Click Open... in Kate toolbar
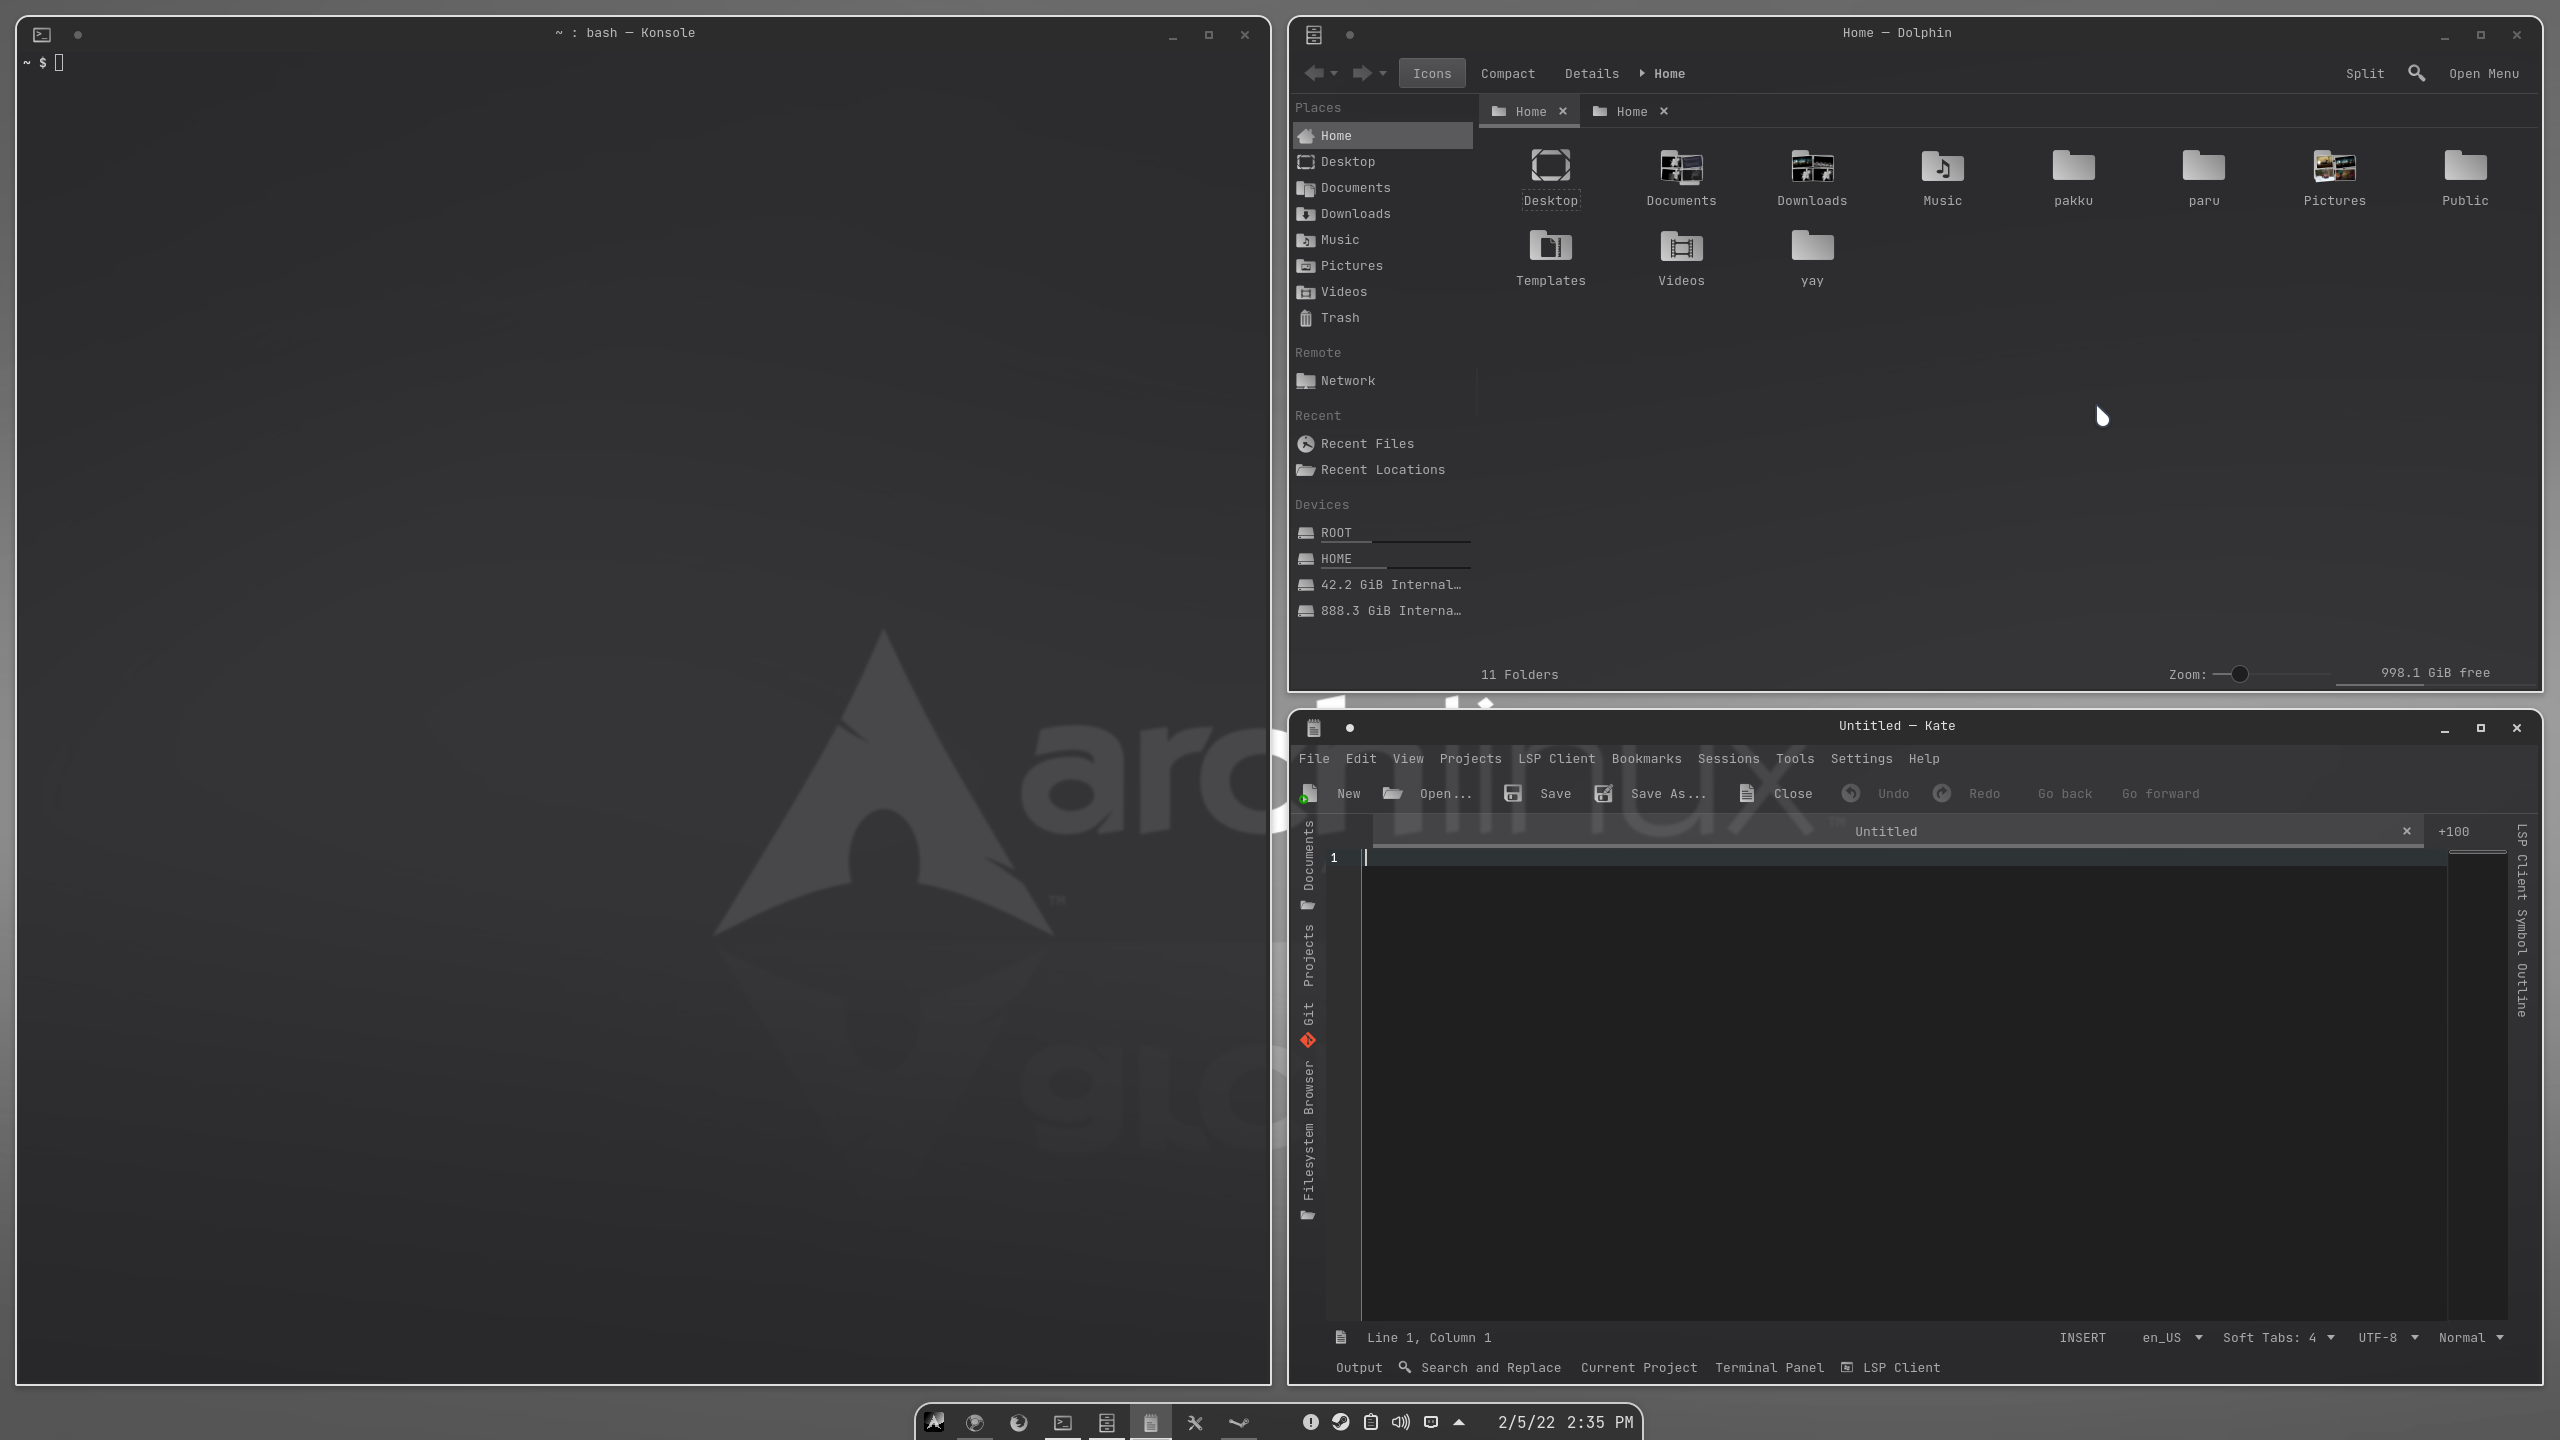Viewport: 2560px width, 1440px height. 1427,793
